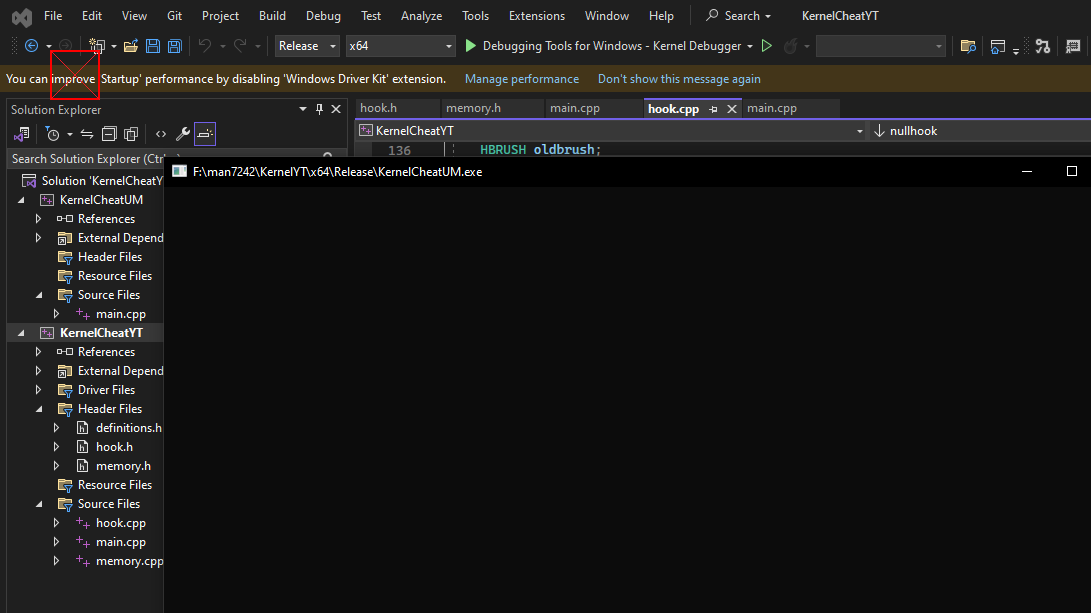The height and width of the screenshot is (613, 1091).
Task: Expand the Driver Files folder
Action: click(39, 390)
